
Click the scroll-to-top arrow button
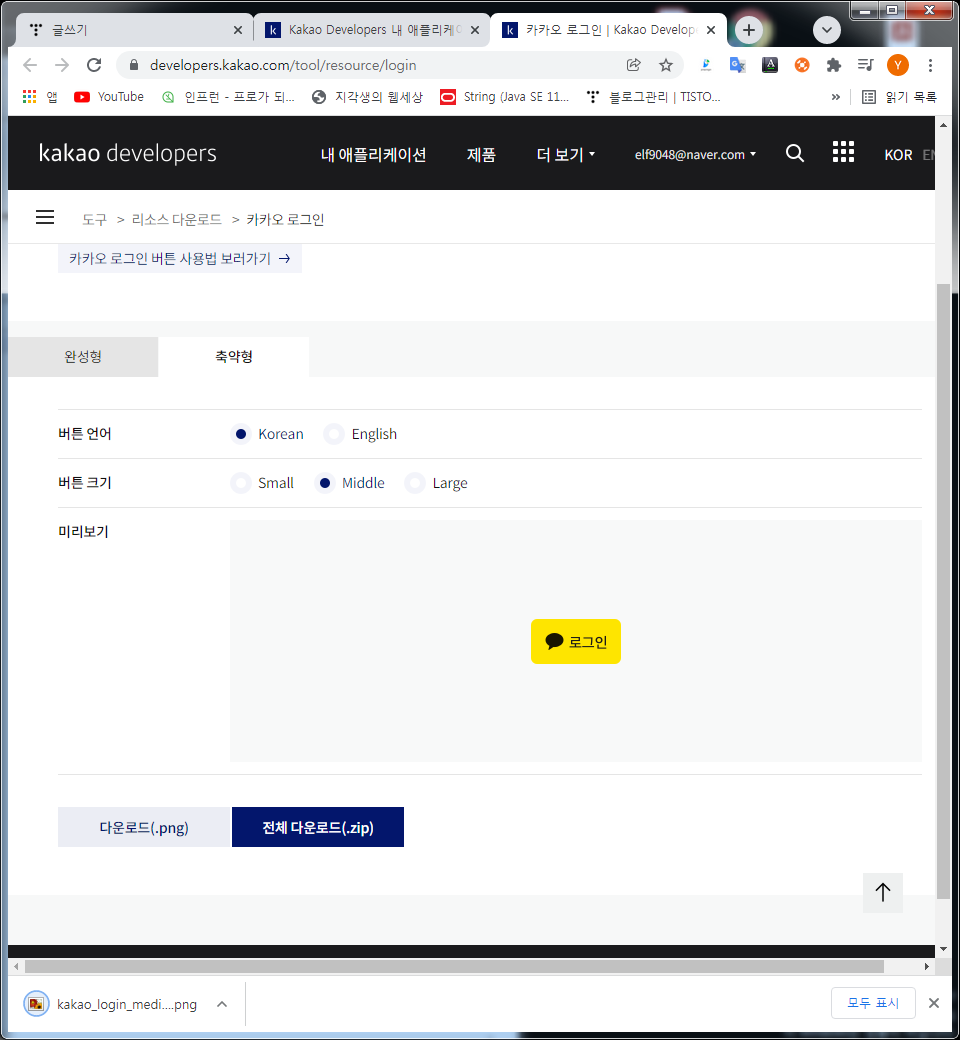(882, 893)
